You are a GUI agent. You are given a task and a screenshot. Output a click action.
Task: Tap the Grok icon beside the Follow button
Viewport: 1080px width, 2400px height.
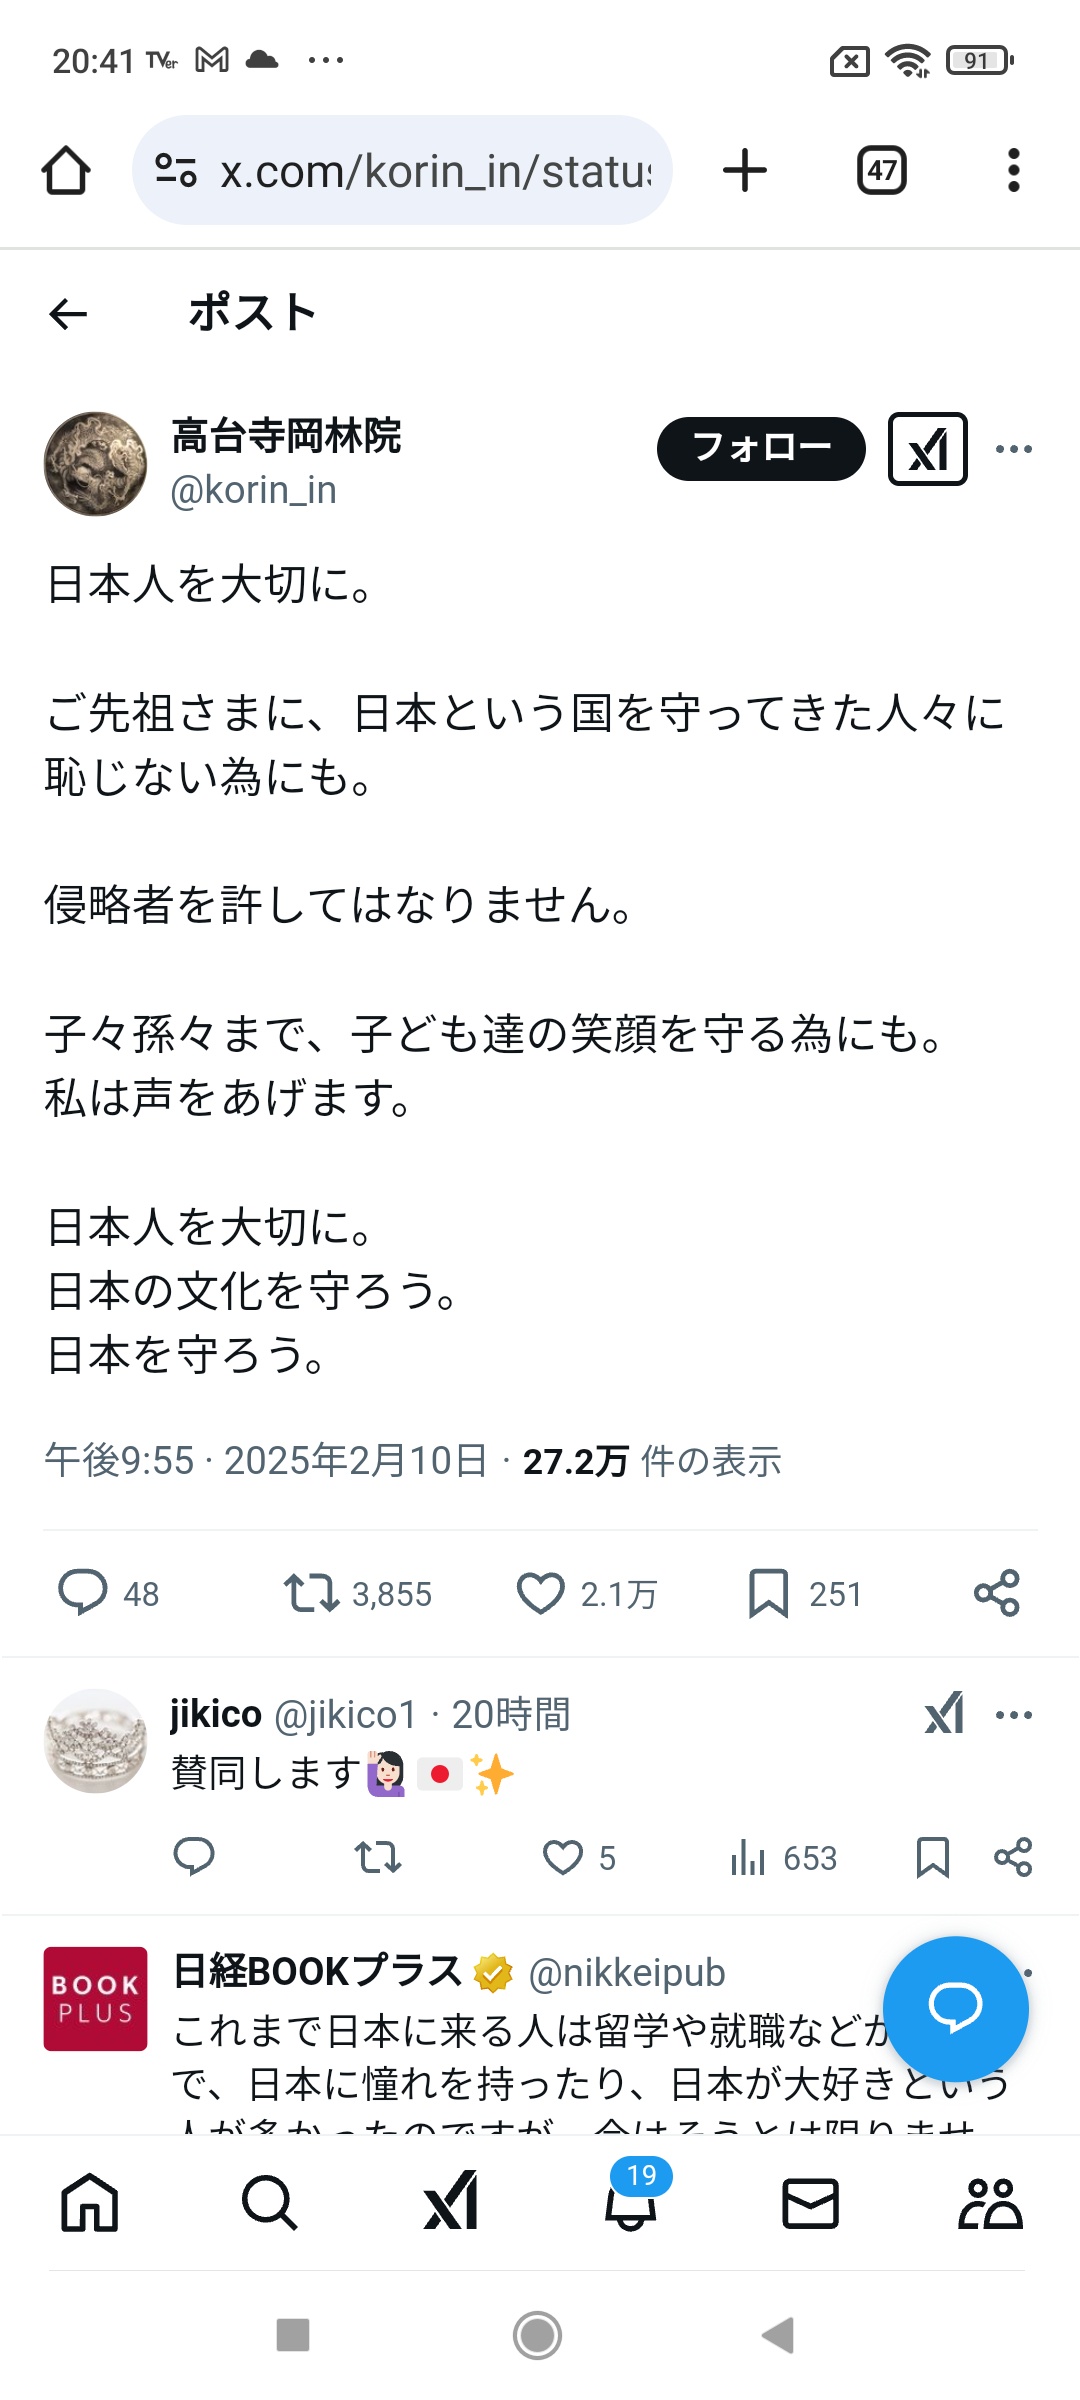point(927,449)
